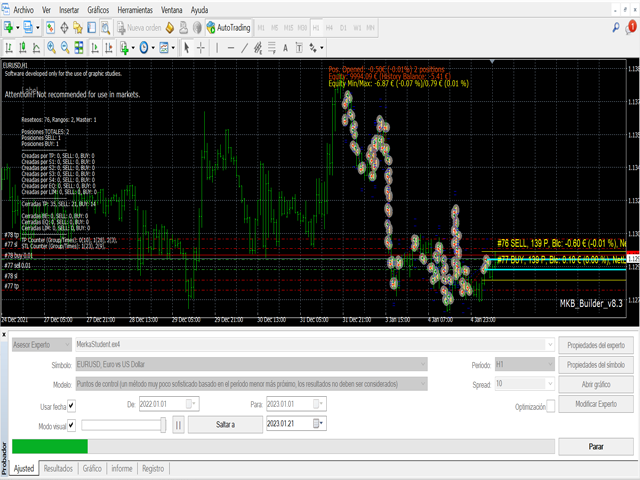Image resolution: width=640 pixels, height=480 pixels.
Task: Open the MerkaStudent.ex4 expert dropdown
Action: pyautogui.click(x=315, y=345)
